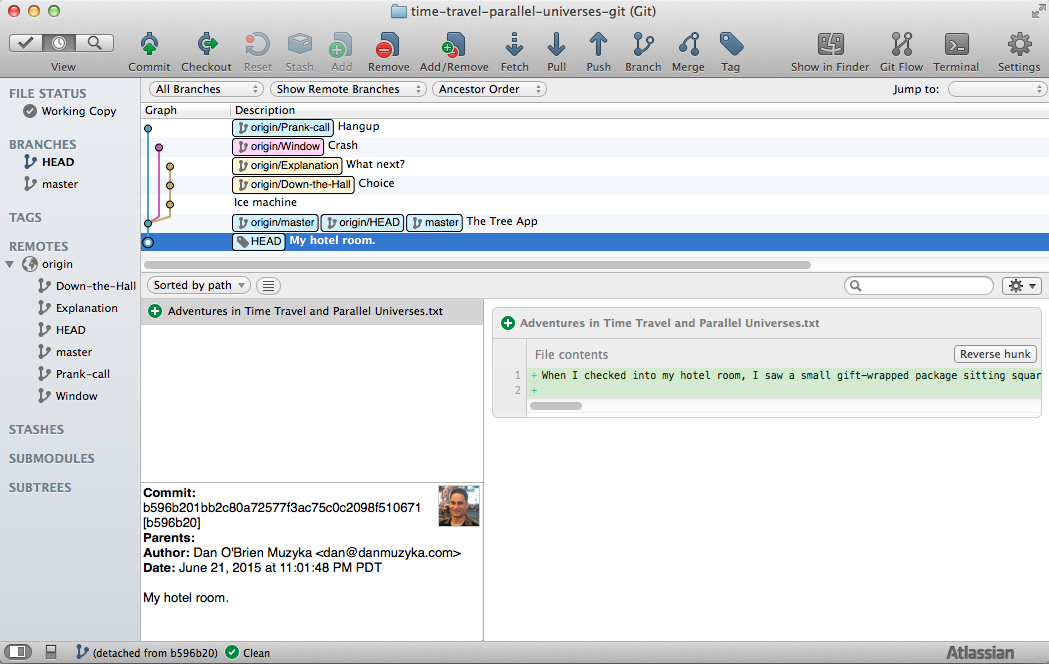
Task: Click the Add/Remove toolbar icon
Action: coord(454,45)
